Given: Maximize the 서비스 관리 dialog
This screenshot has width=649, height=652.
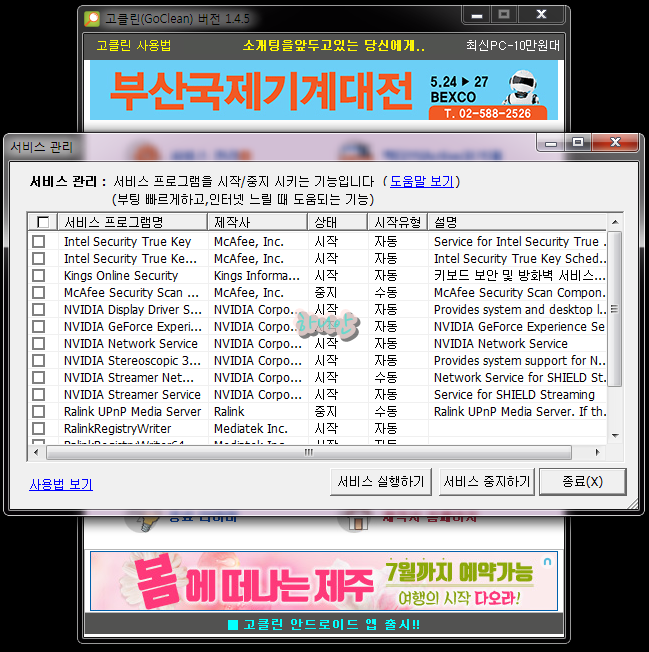Looking at the screenshot, I should [578, 143].
